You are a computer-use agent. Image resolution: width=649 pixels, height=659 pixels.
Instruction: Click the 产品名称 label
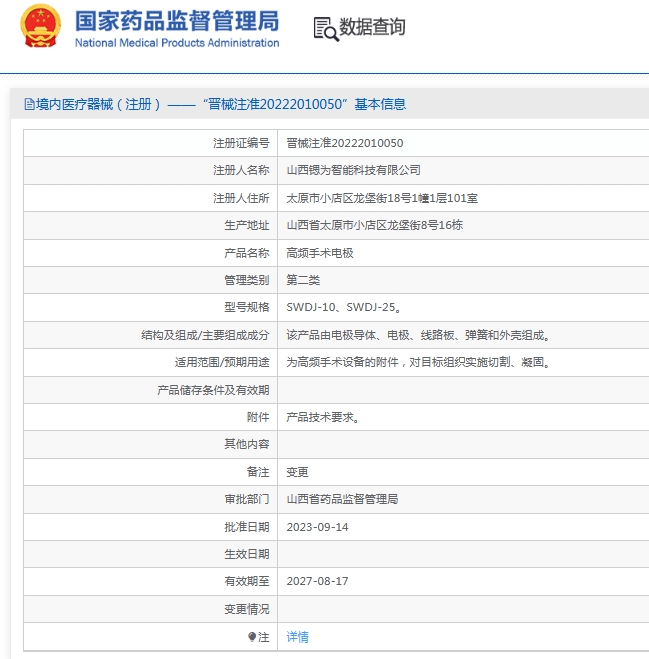[x=247, y=253]
